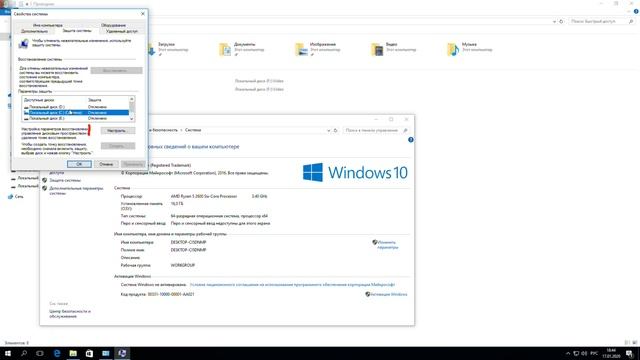Click the РУС language indicator
640x360 pixels.
[594, 353]
